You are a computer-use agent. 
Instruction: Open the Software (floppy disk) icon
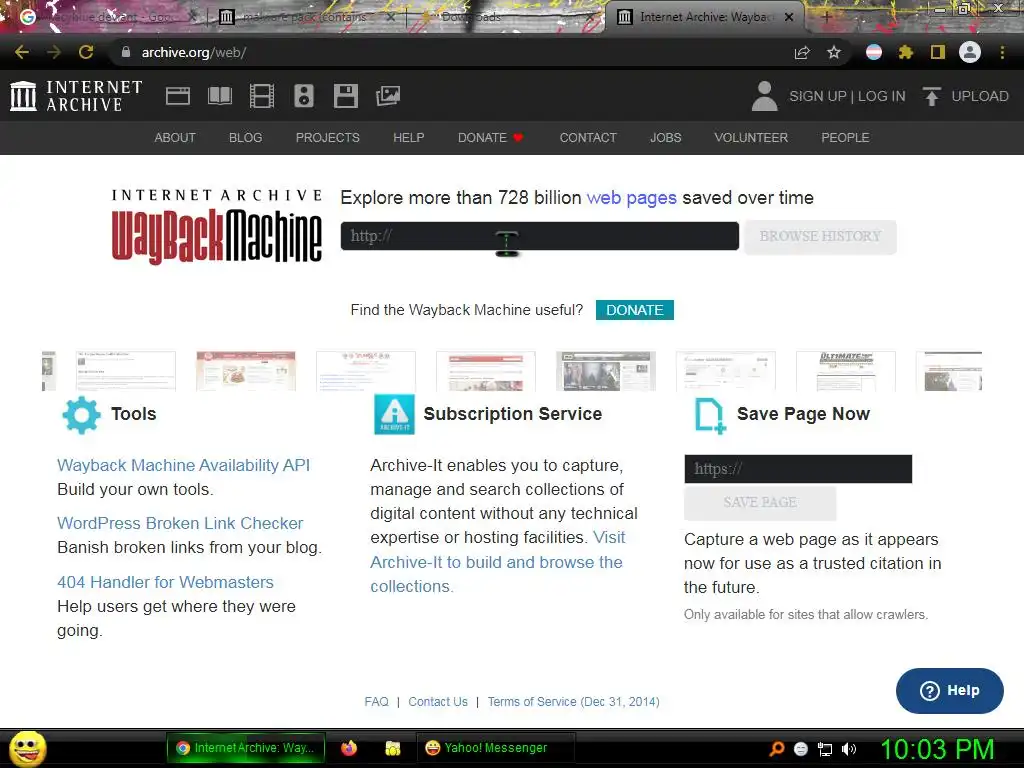click(x=345, y=96)
